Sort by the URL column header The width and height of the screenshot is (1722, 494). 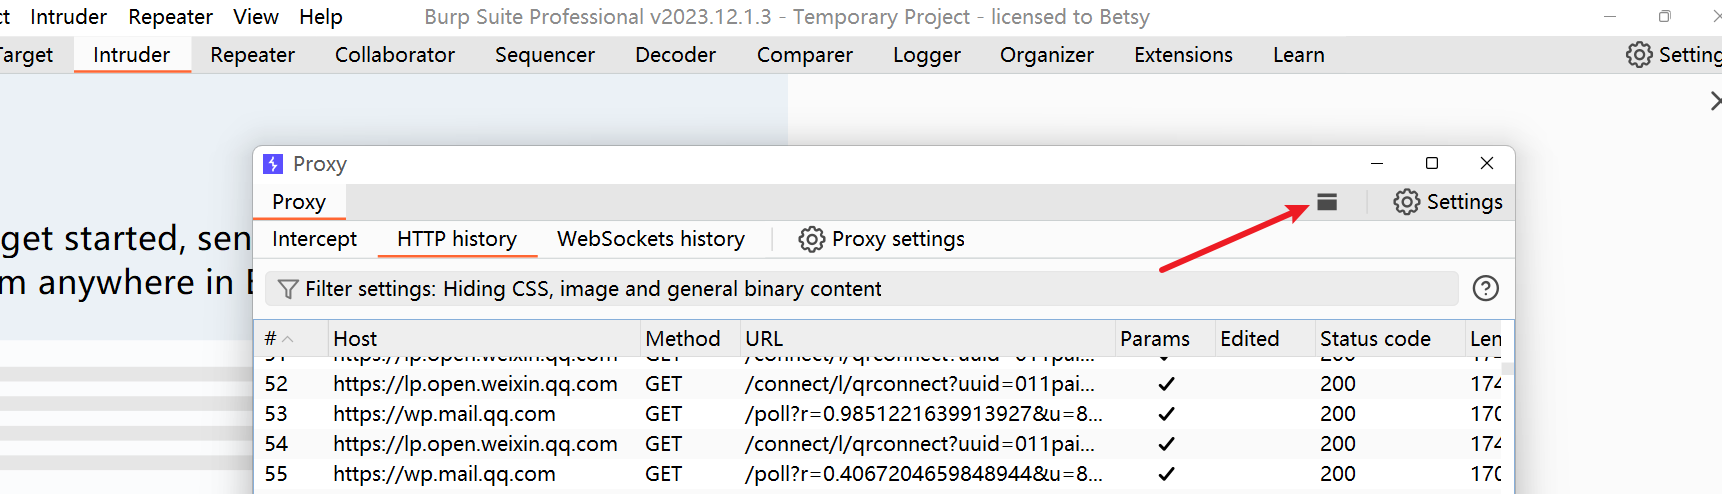[927, 339]
